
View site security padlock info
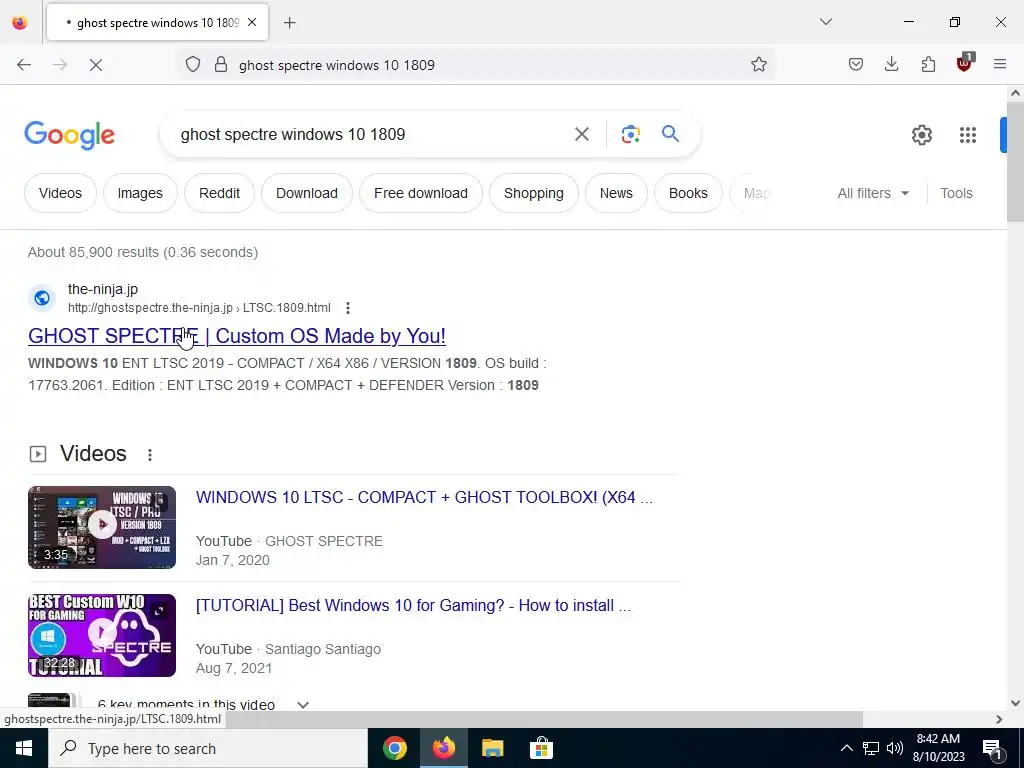click(x=221, y=65)
